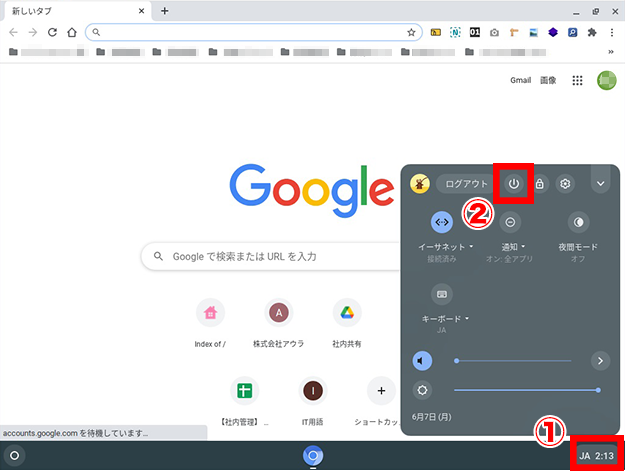625x471 pixels.
Task: Click the N extension icon
Action: 455,32
